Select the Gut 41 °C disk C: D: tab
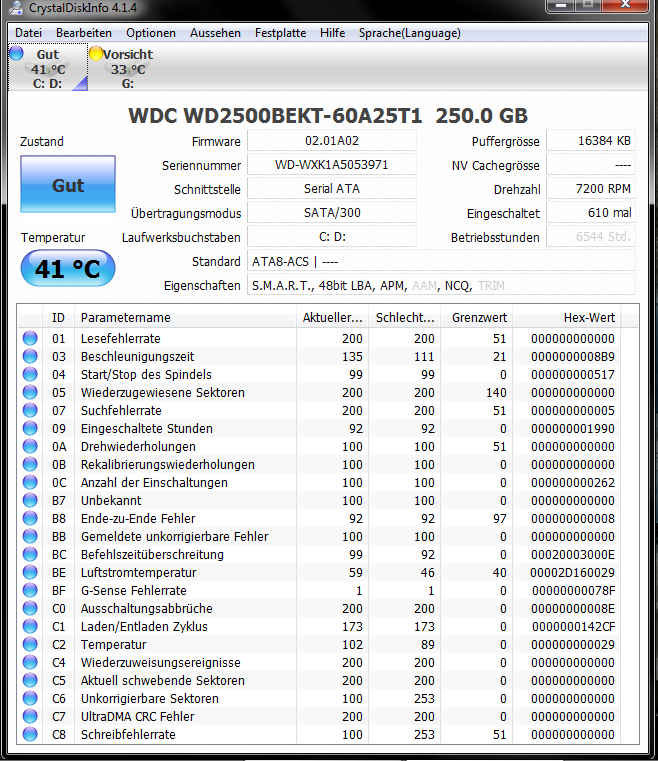 (x=48, y=68)
